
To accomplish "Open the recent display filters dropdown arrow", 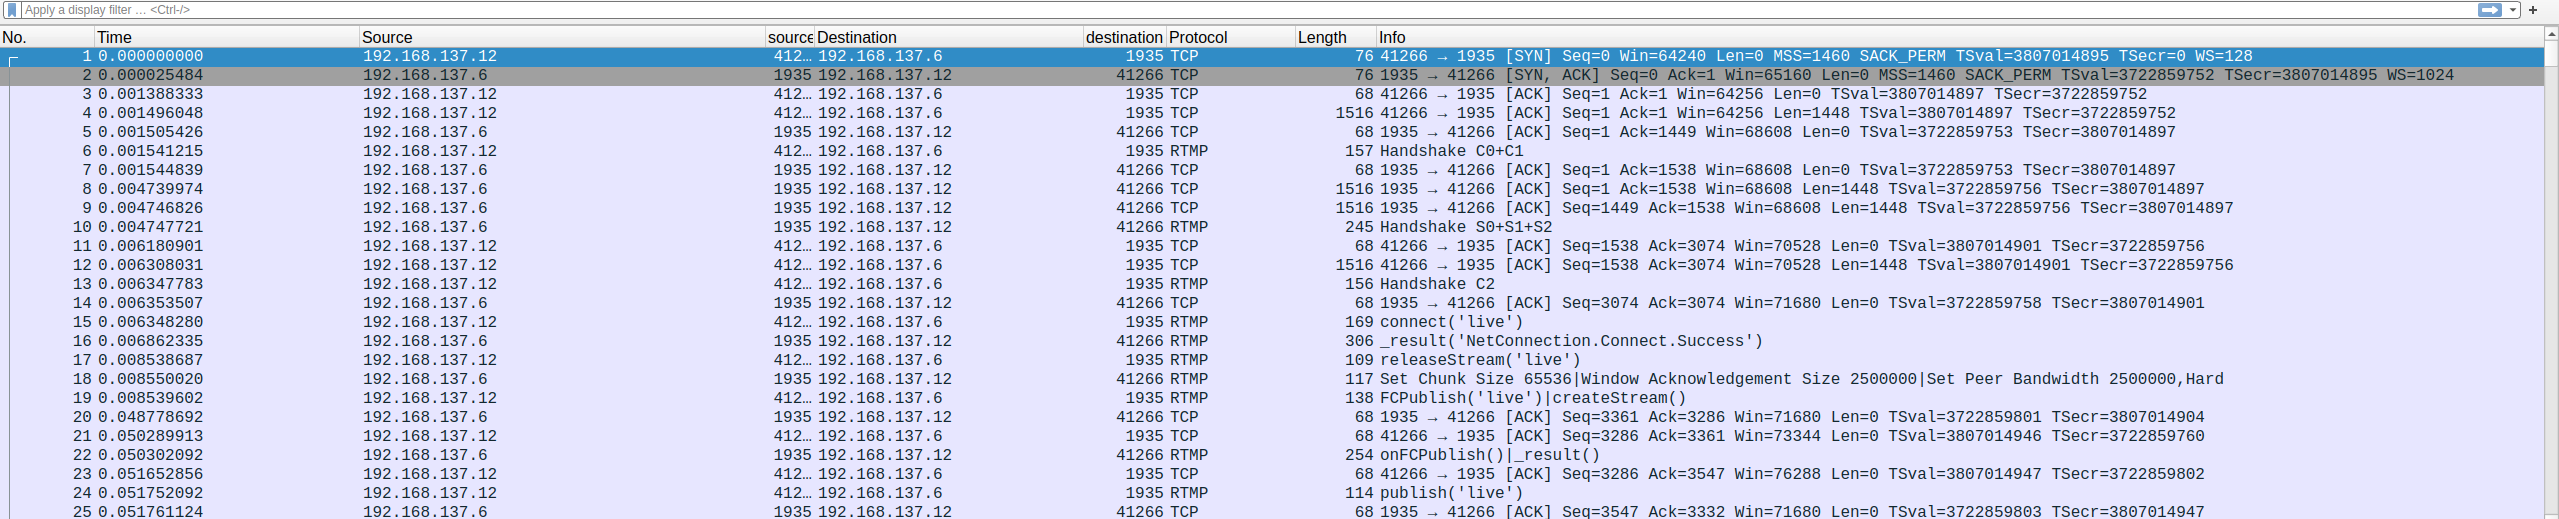I will pyautogui.click(x=2513, y=10).
